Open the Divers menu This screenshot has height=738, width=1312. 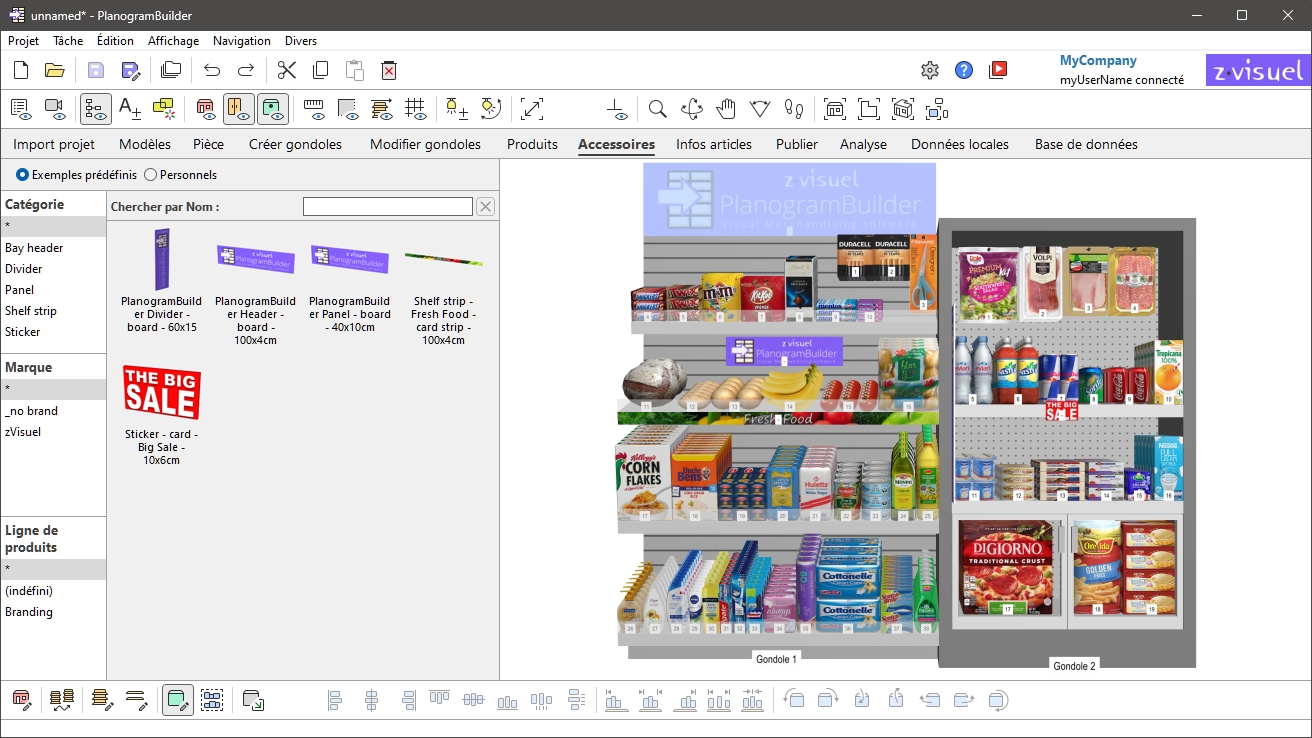coord(301,41)
